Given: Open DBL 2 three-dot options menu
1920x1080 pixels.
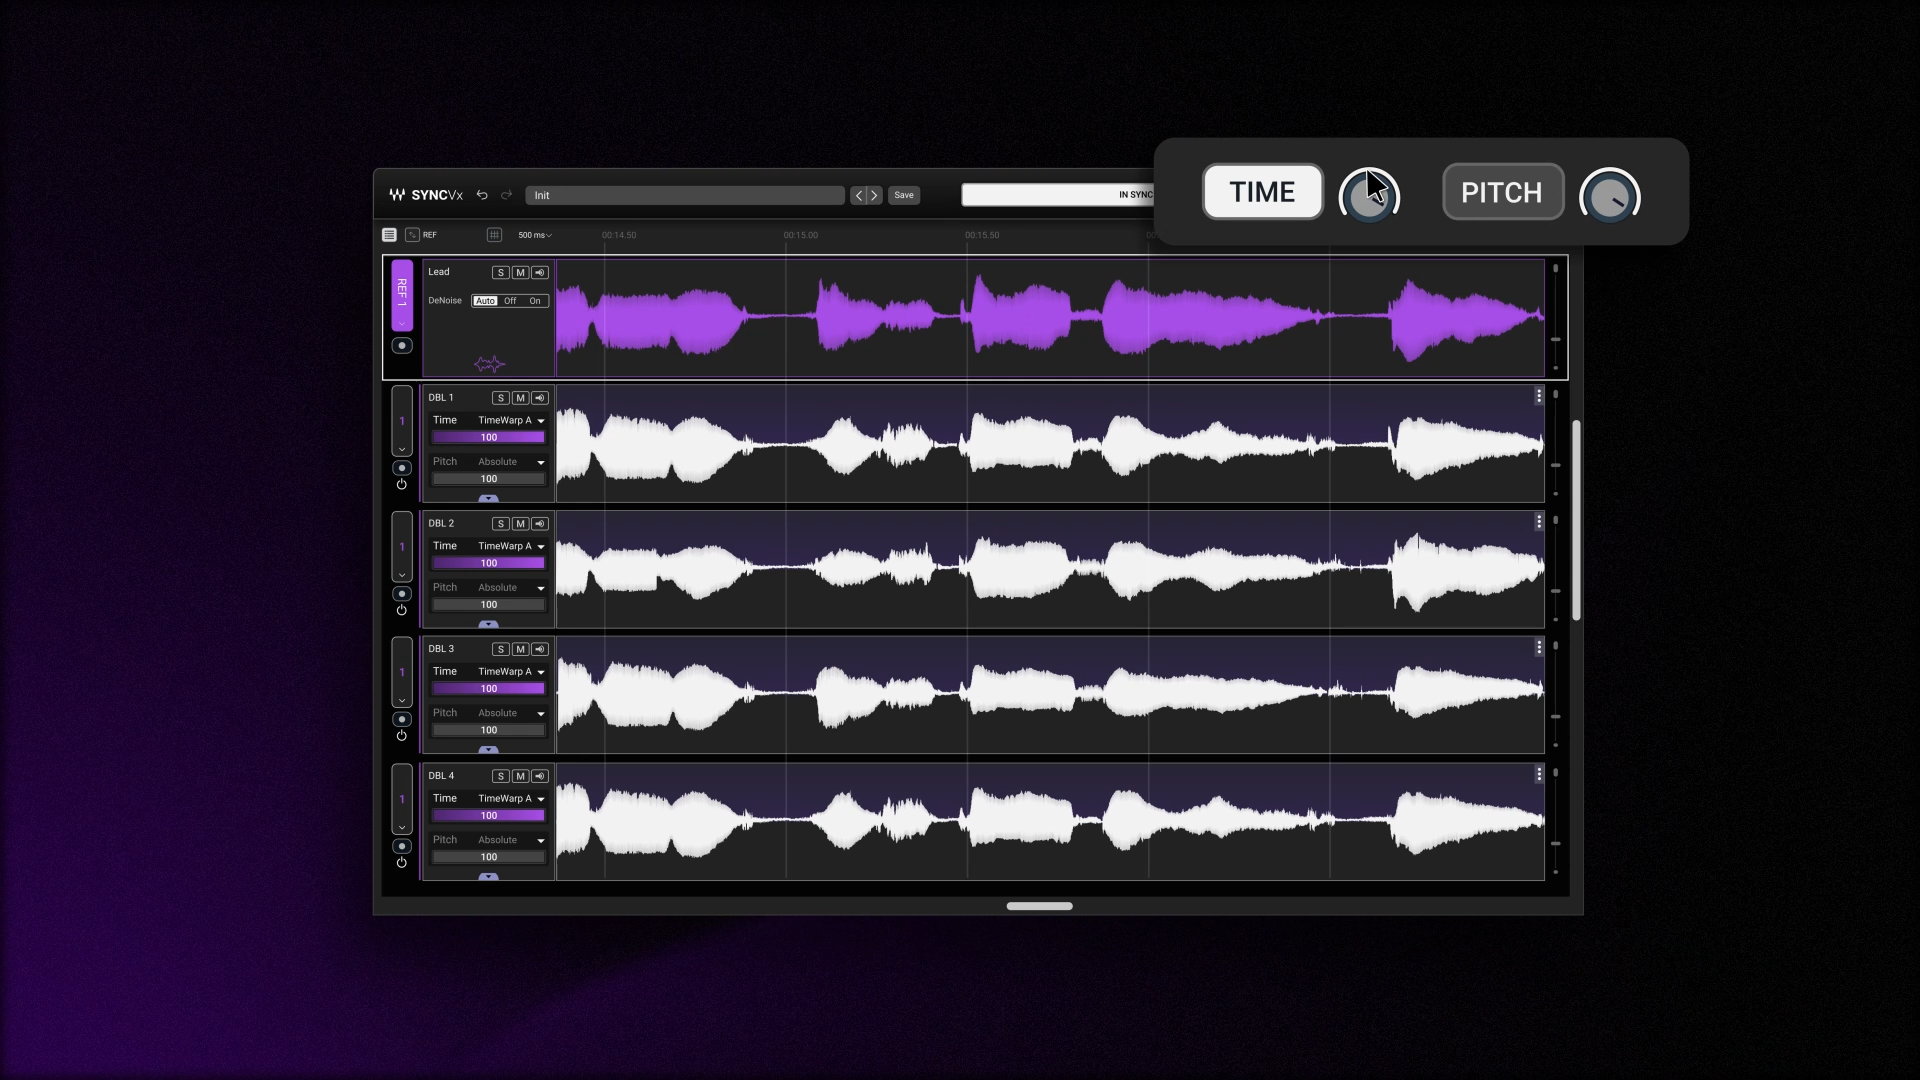Looking at the screenshot, I should (x=1539, y=522).
